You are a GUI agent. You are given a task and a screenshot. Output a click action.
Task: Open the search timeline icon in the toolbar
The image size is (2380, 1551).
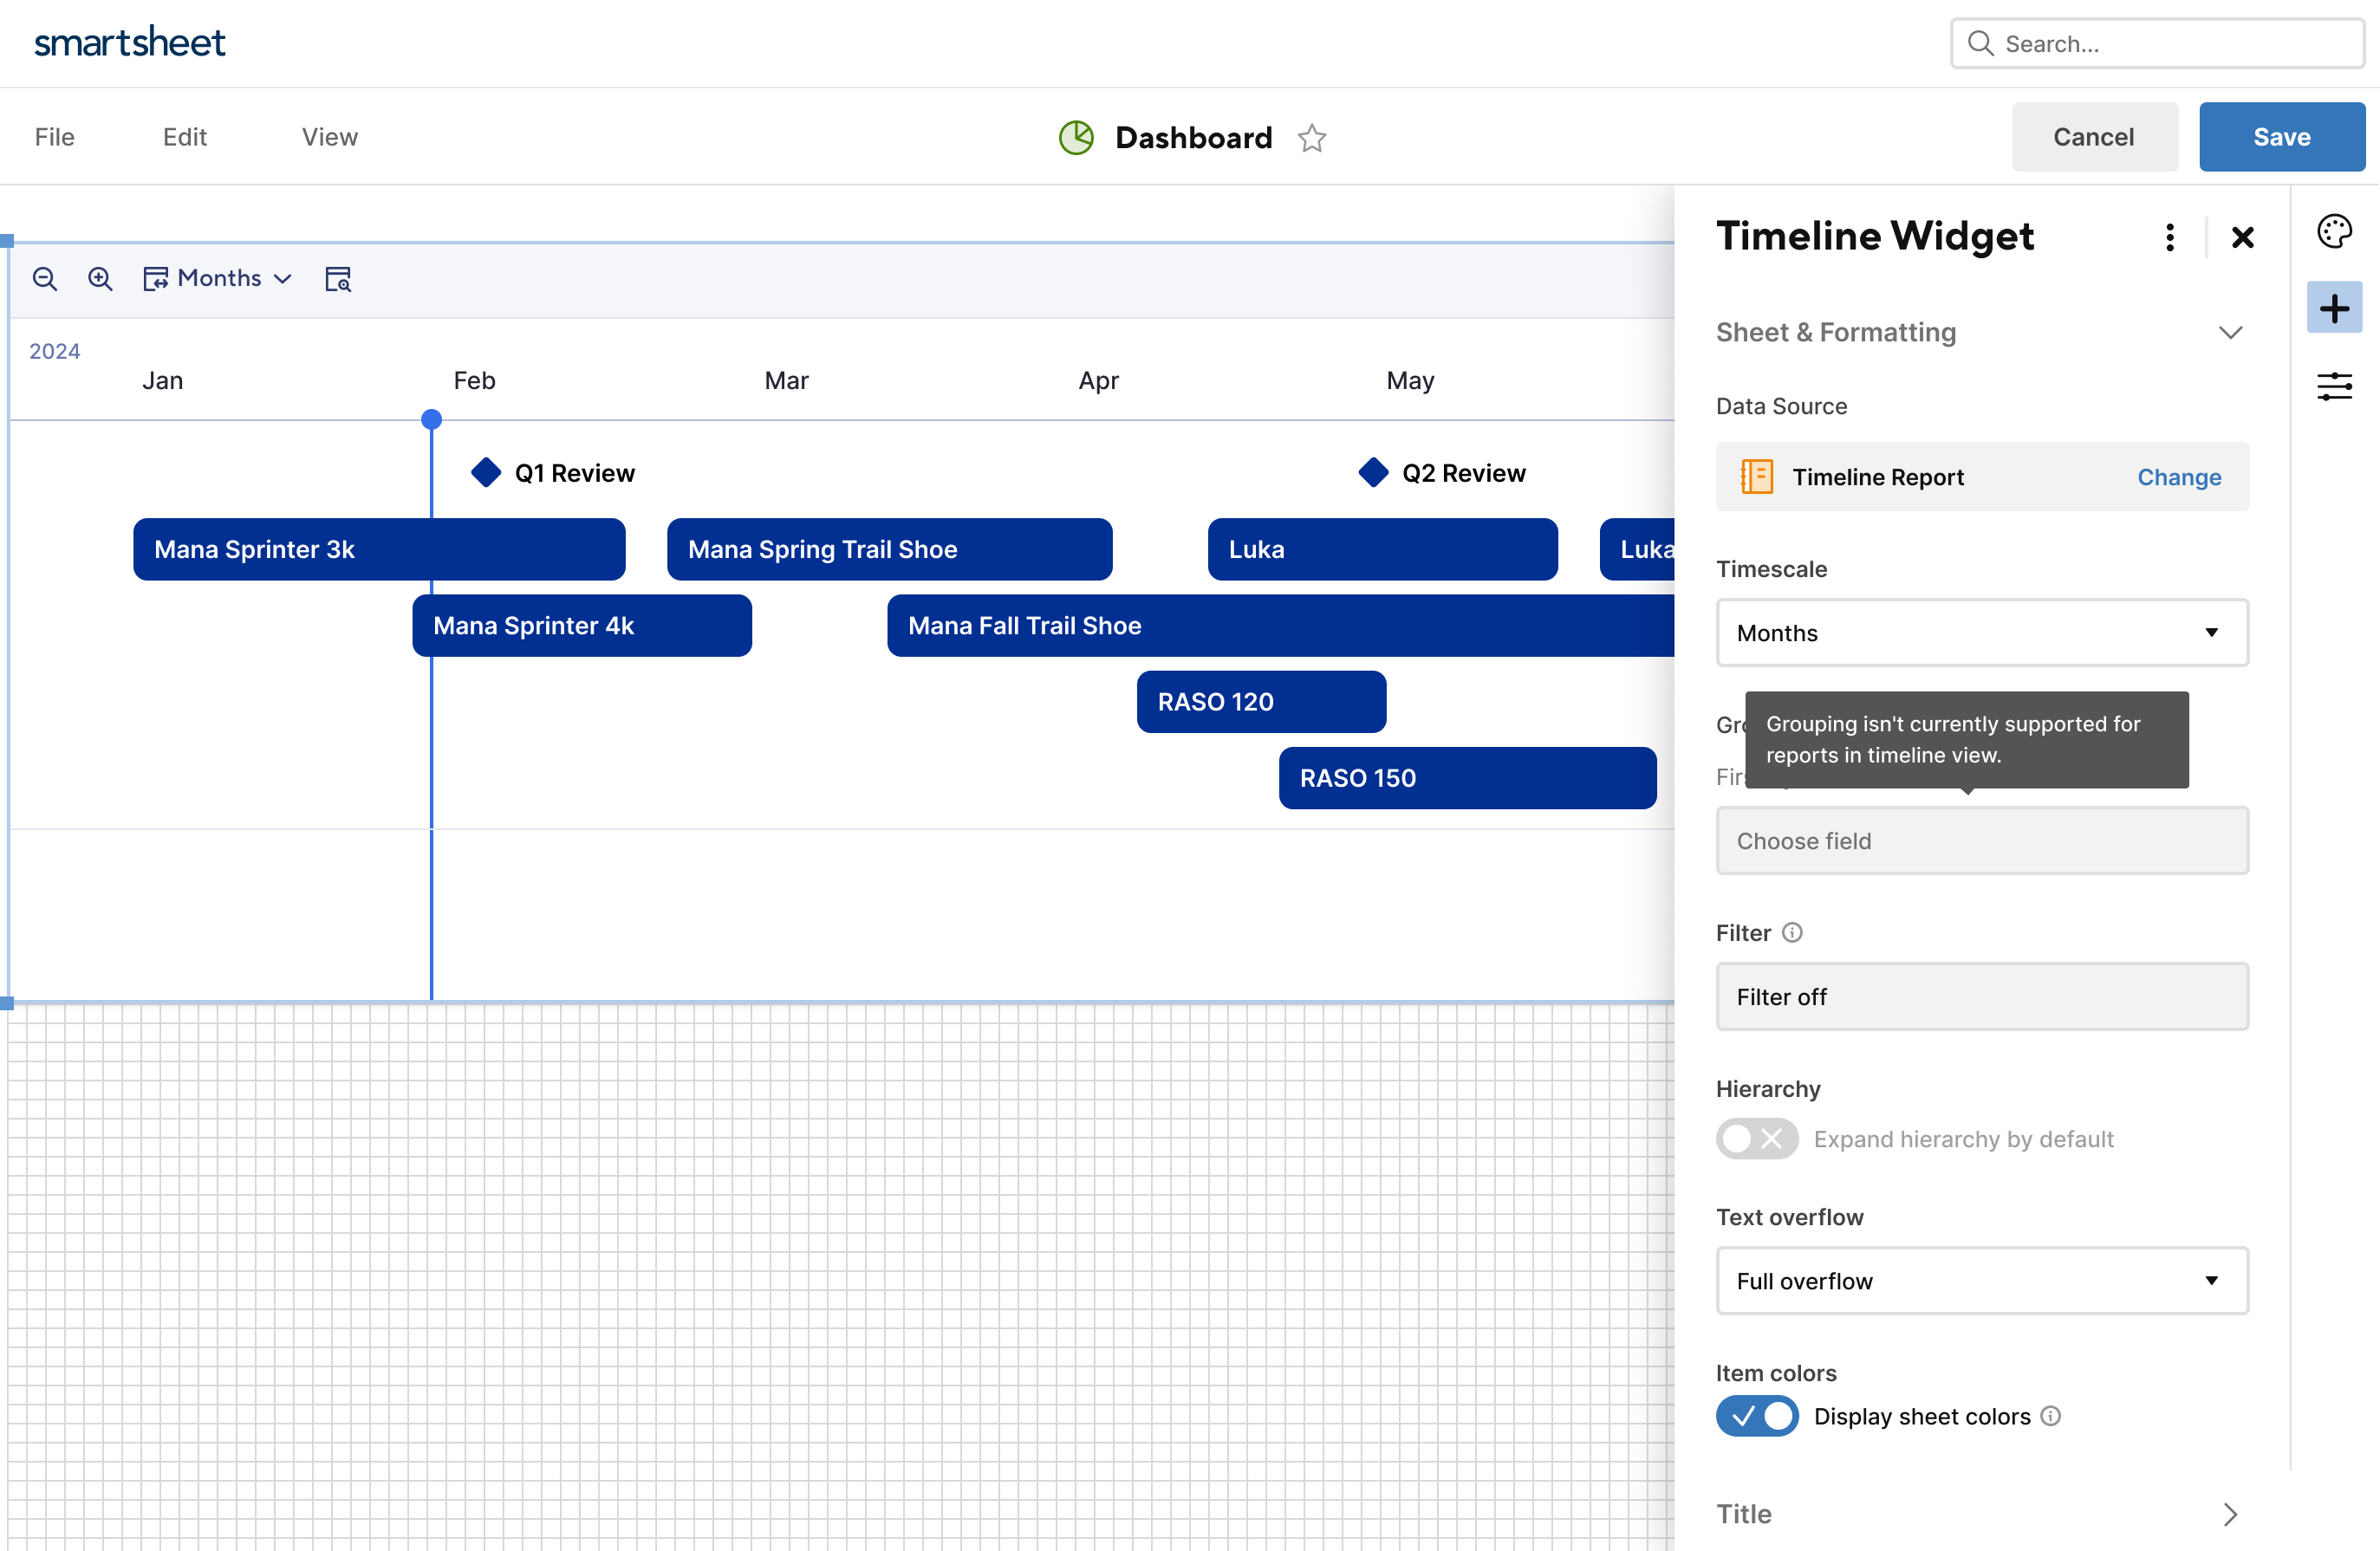click(338, 280)
